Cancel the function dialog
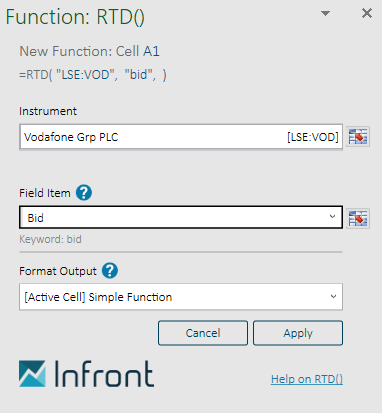The height and width of the screenshot is (413, 382). click(203, 333)
